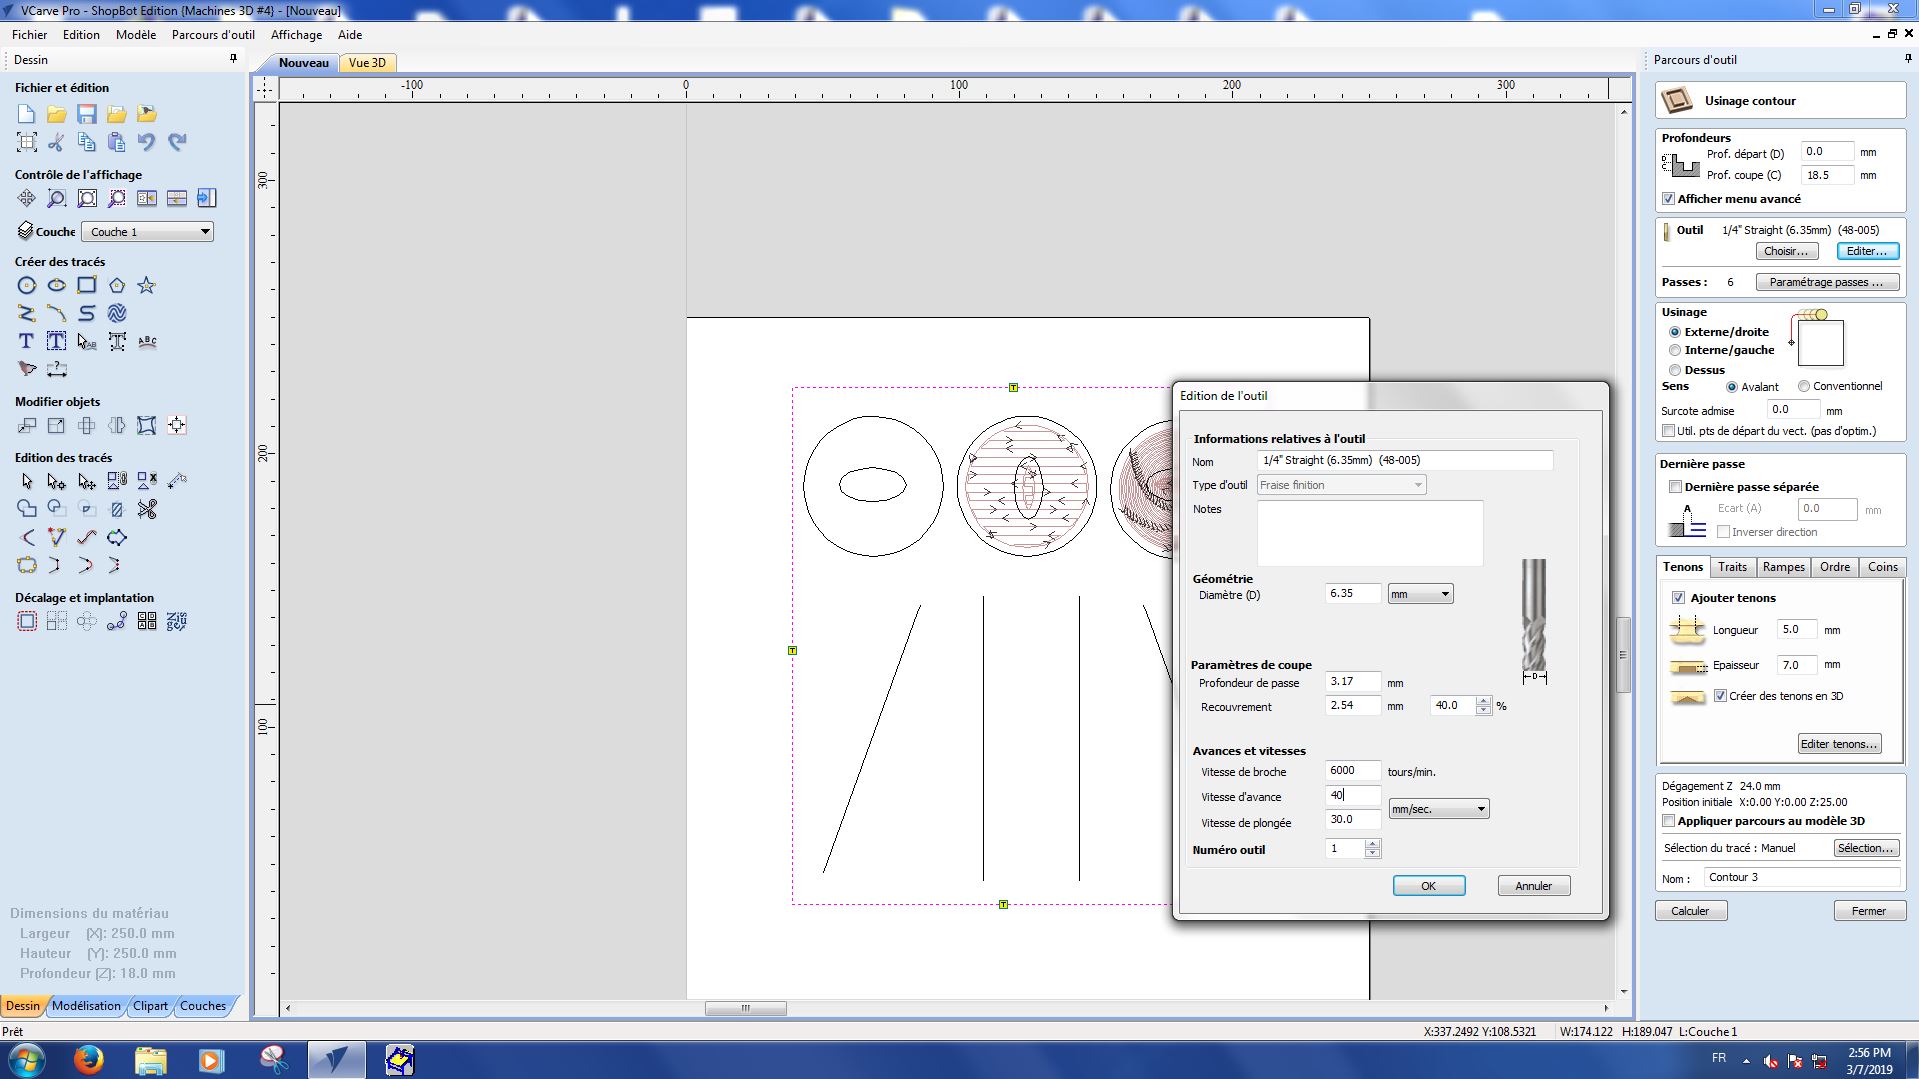This screenshot has width=1919, height=1079.
Task: Click the Offset vectors icon
Action: [x=27, y=621]
